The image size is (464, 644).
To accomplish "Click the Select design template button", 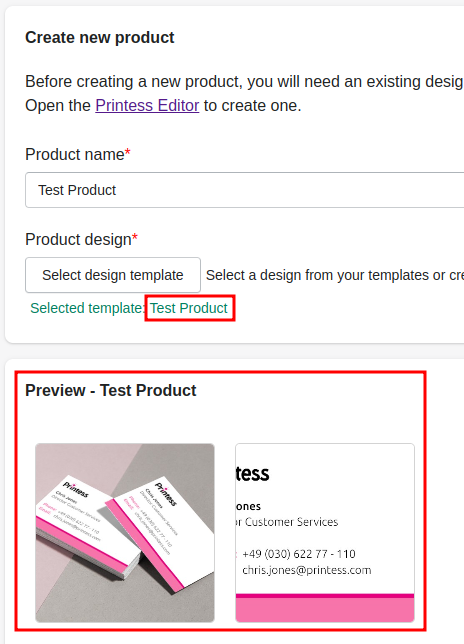I will (x=113, y=275).
